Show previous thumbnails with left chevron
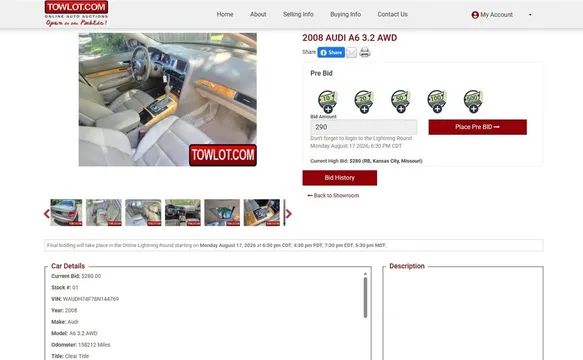 click(46, 213)
